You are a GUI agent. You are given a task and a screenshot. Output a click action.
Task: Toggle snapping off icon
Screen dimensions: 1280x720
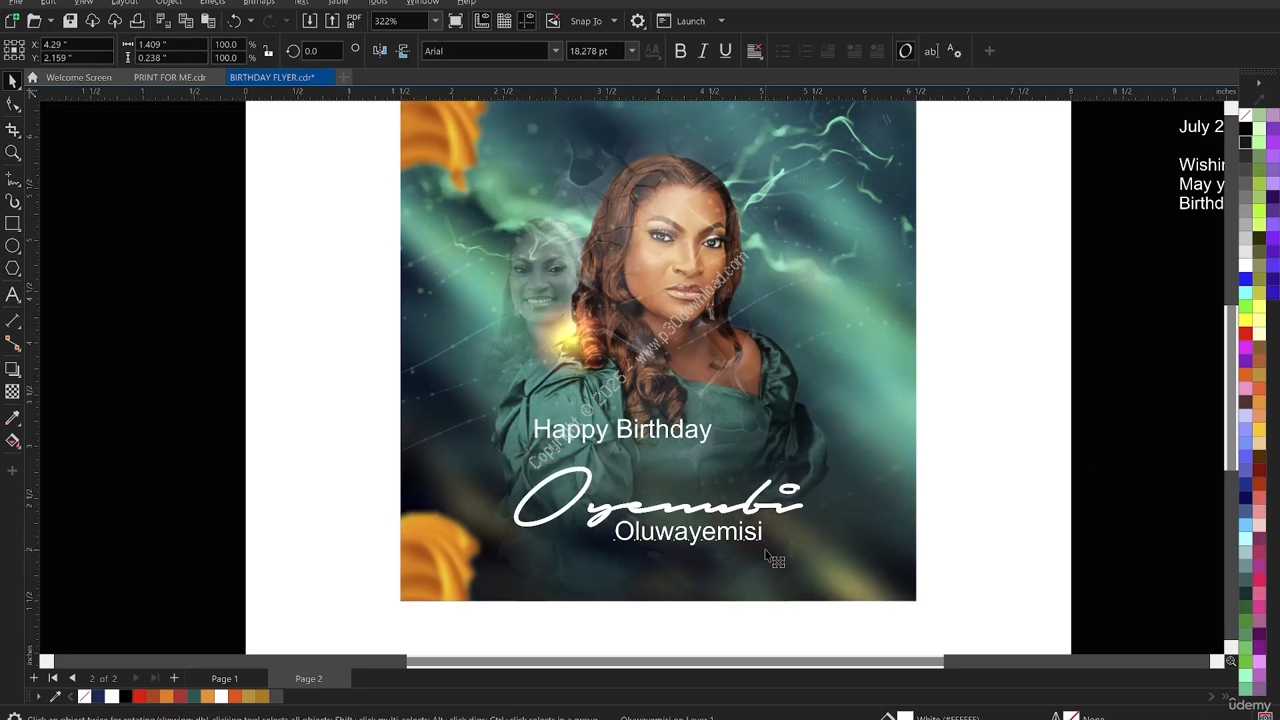554,21
